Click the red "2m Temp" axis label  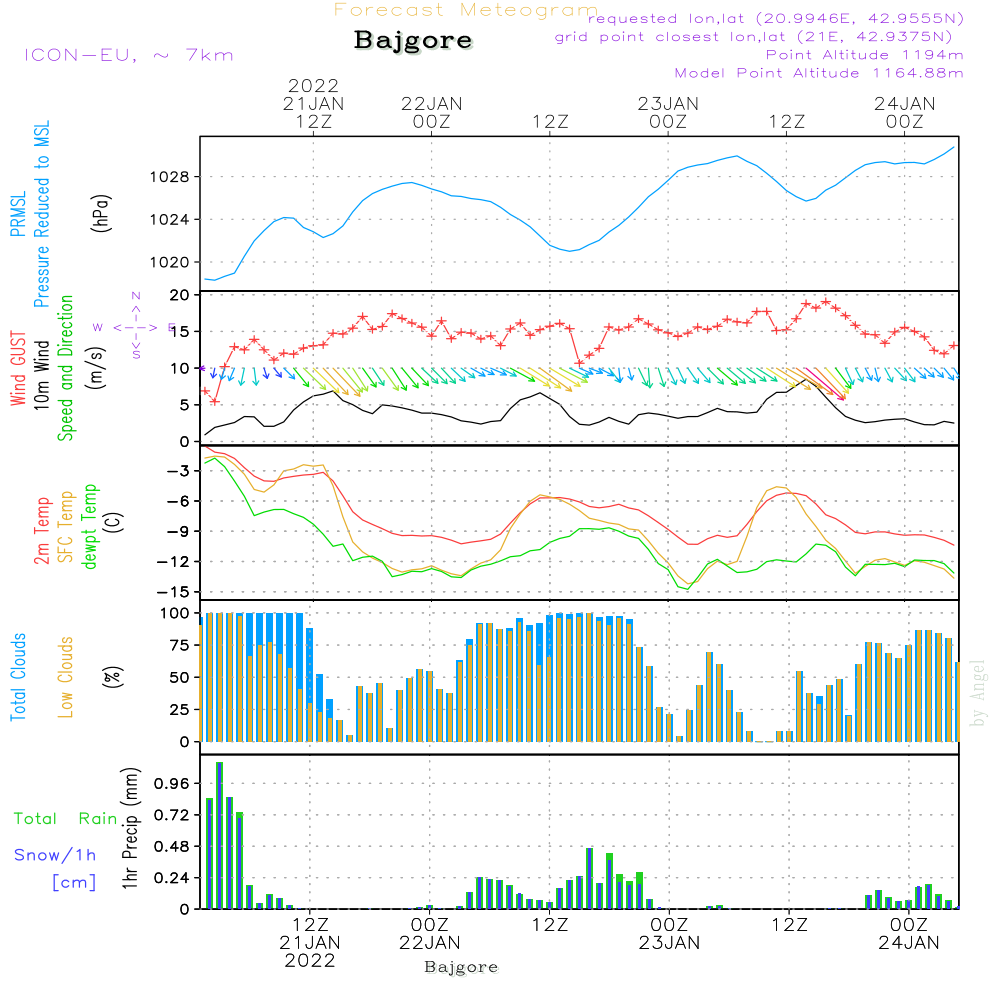tap(42, 529)
